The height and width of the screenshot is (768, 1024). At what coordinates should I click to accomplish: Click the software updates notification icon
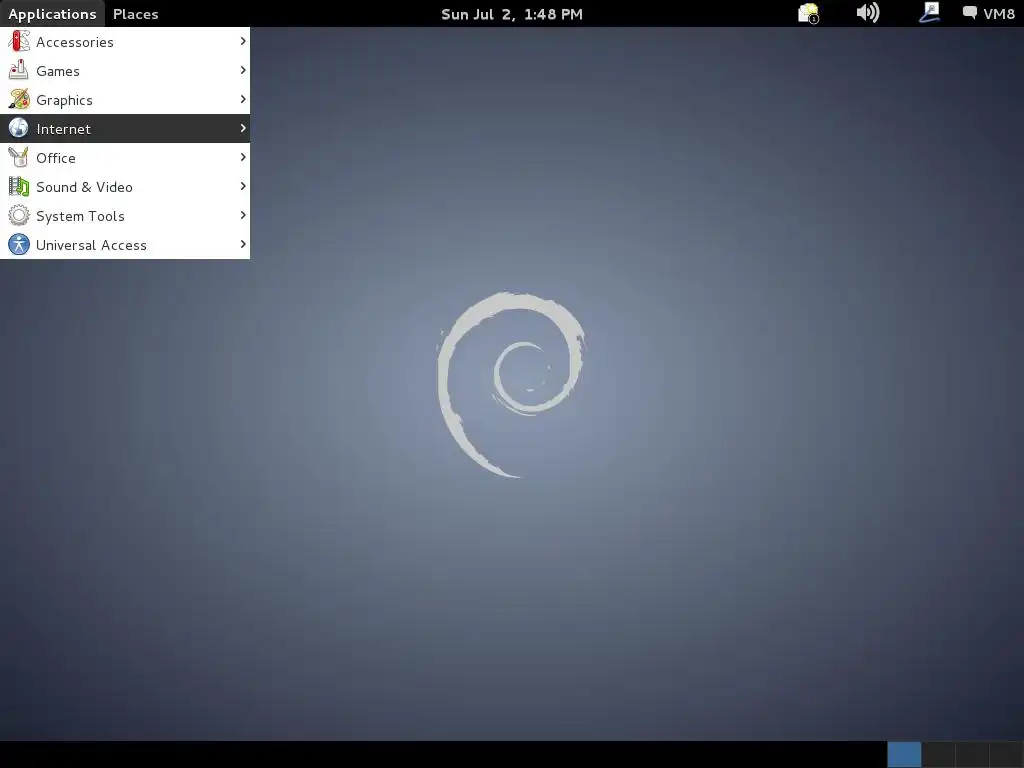coord(808,13)
